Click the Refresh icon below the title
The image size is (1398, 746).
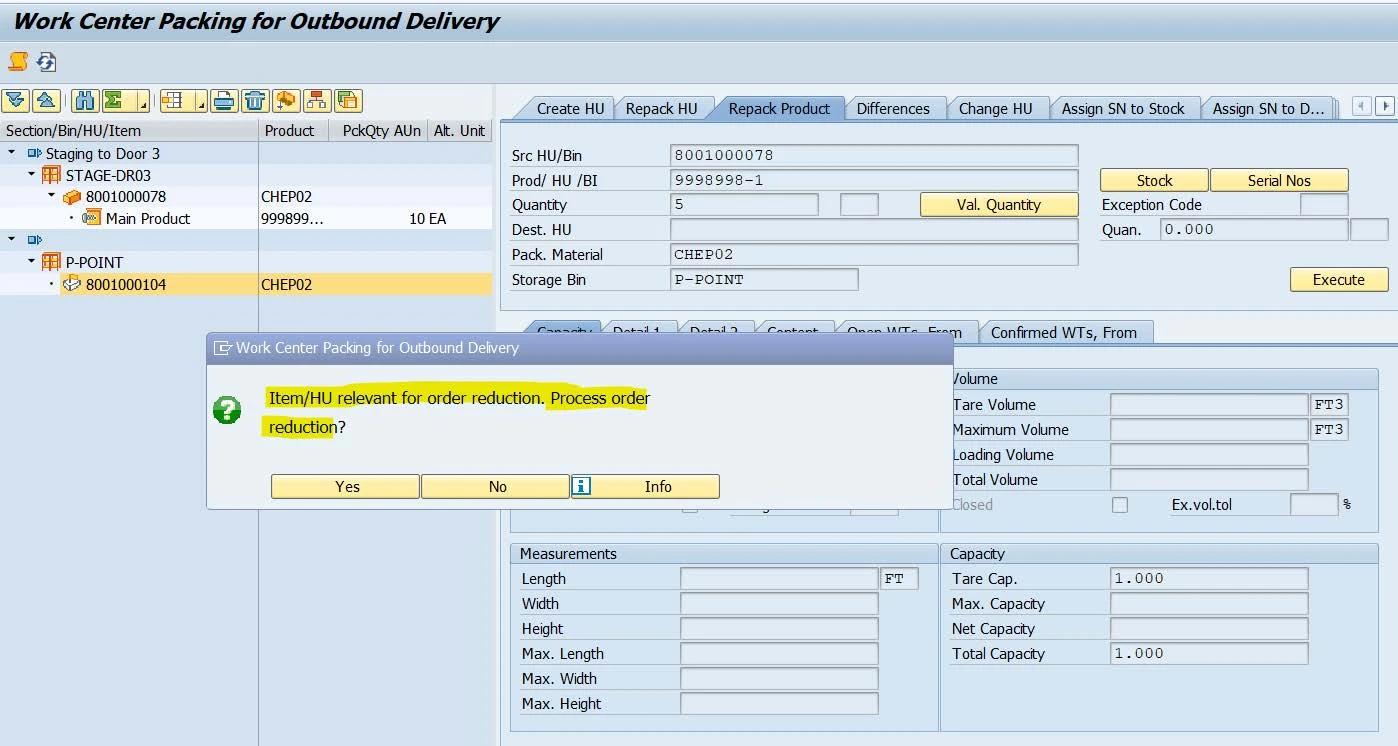pos(46,62)
